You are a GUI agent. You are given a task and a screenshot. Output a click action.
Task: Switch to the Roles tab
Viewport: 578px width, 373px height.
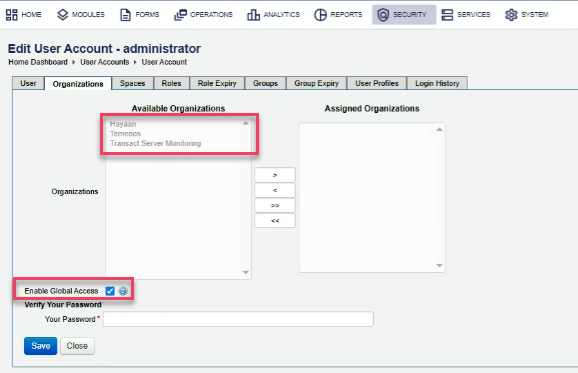(x=171, y=83)
